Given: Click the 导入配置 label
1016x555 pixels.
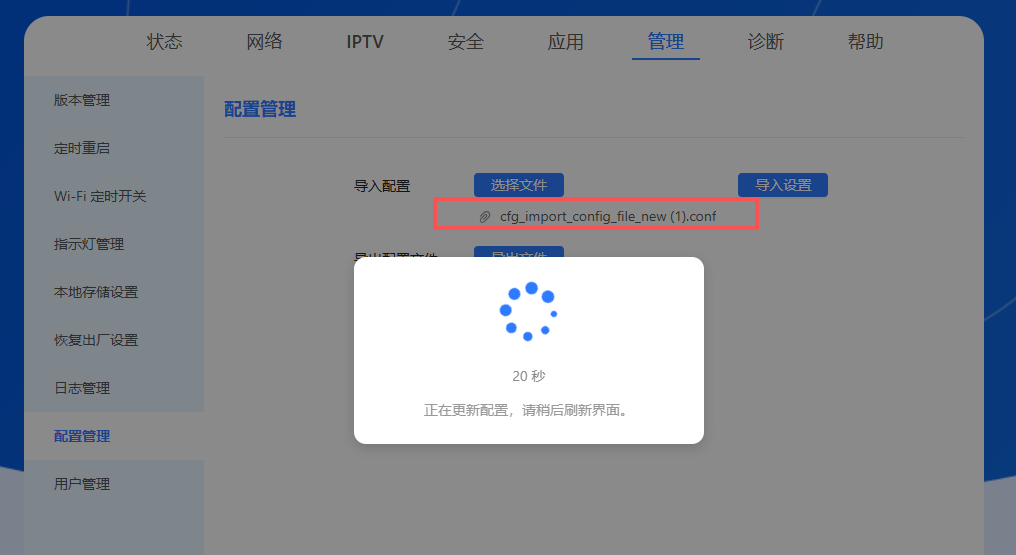Looking at the screenshot, I should coord(382,187).
